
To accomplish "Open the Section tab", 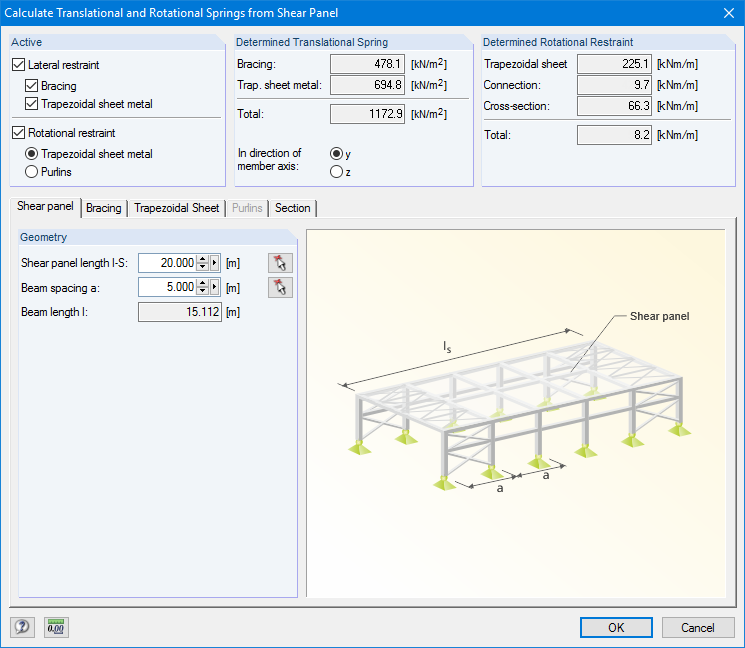I will tap(292, 208).
